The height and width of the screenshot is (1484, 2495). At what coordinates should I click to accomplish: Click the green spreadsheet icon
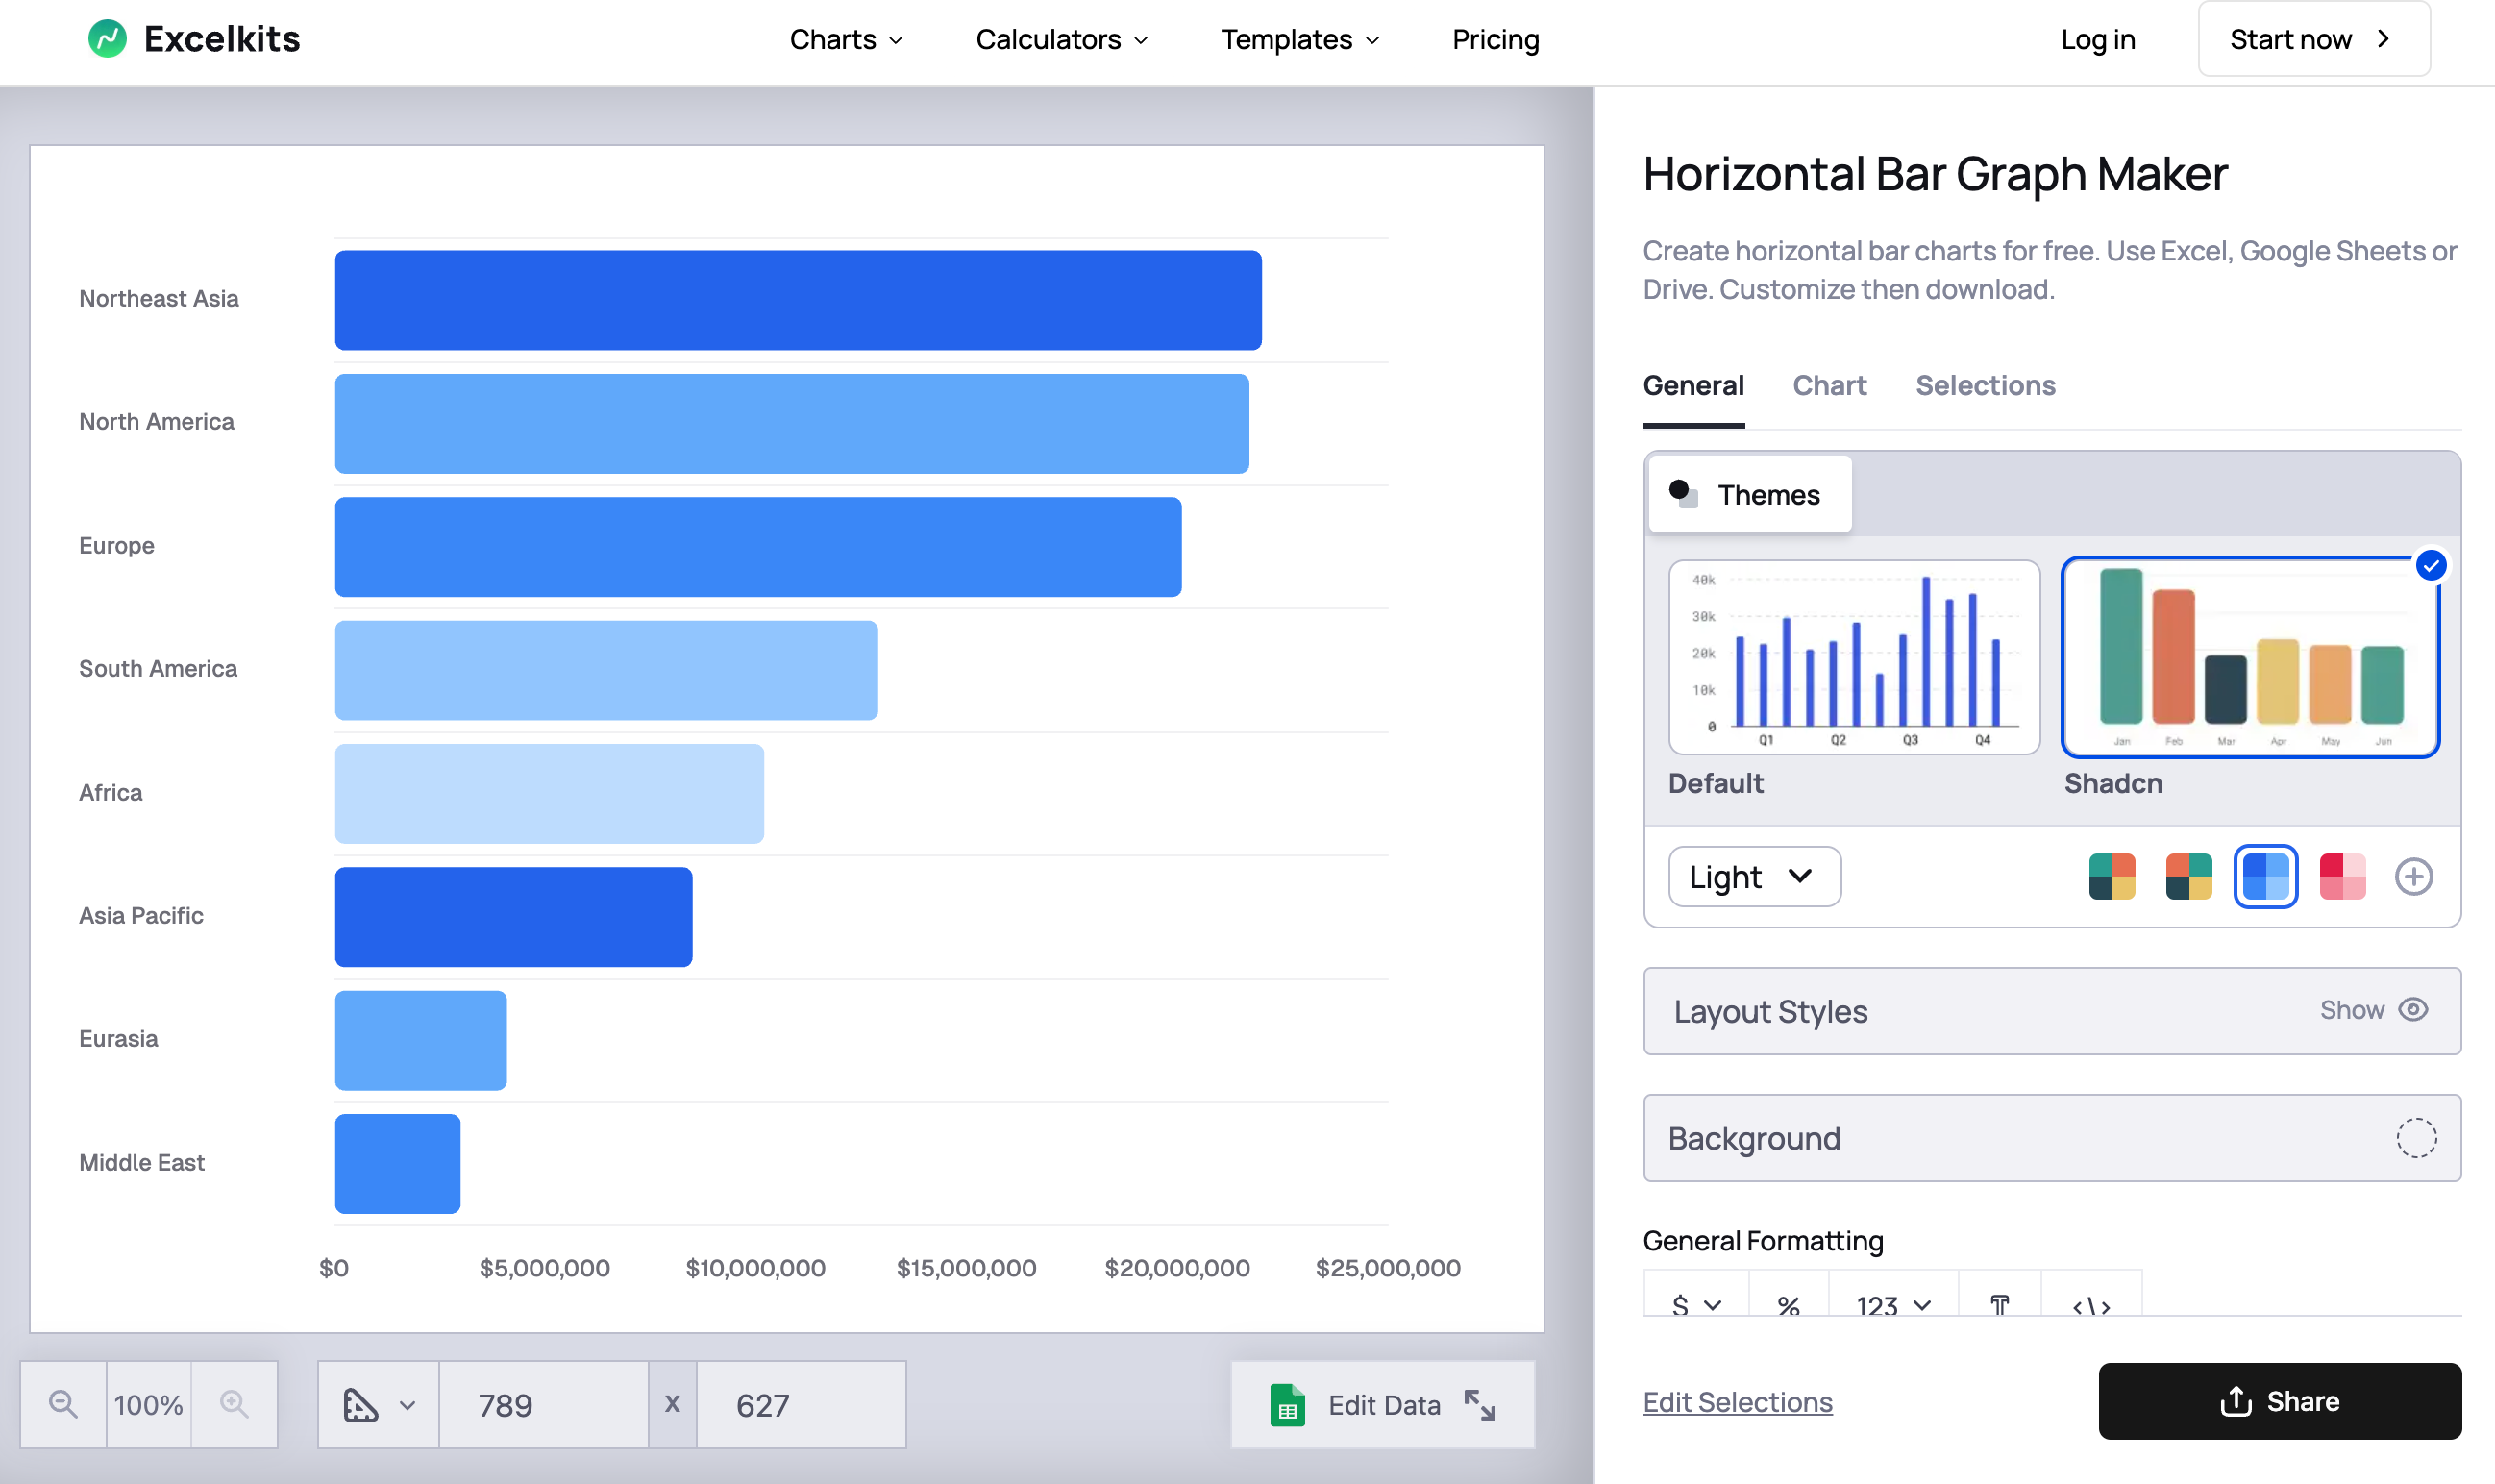[x=1287, y=1405]
